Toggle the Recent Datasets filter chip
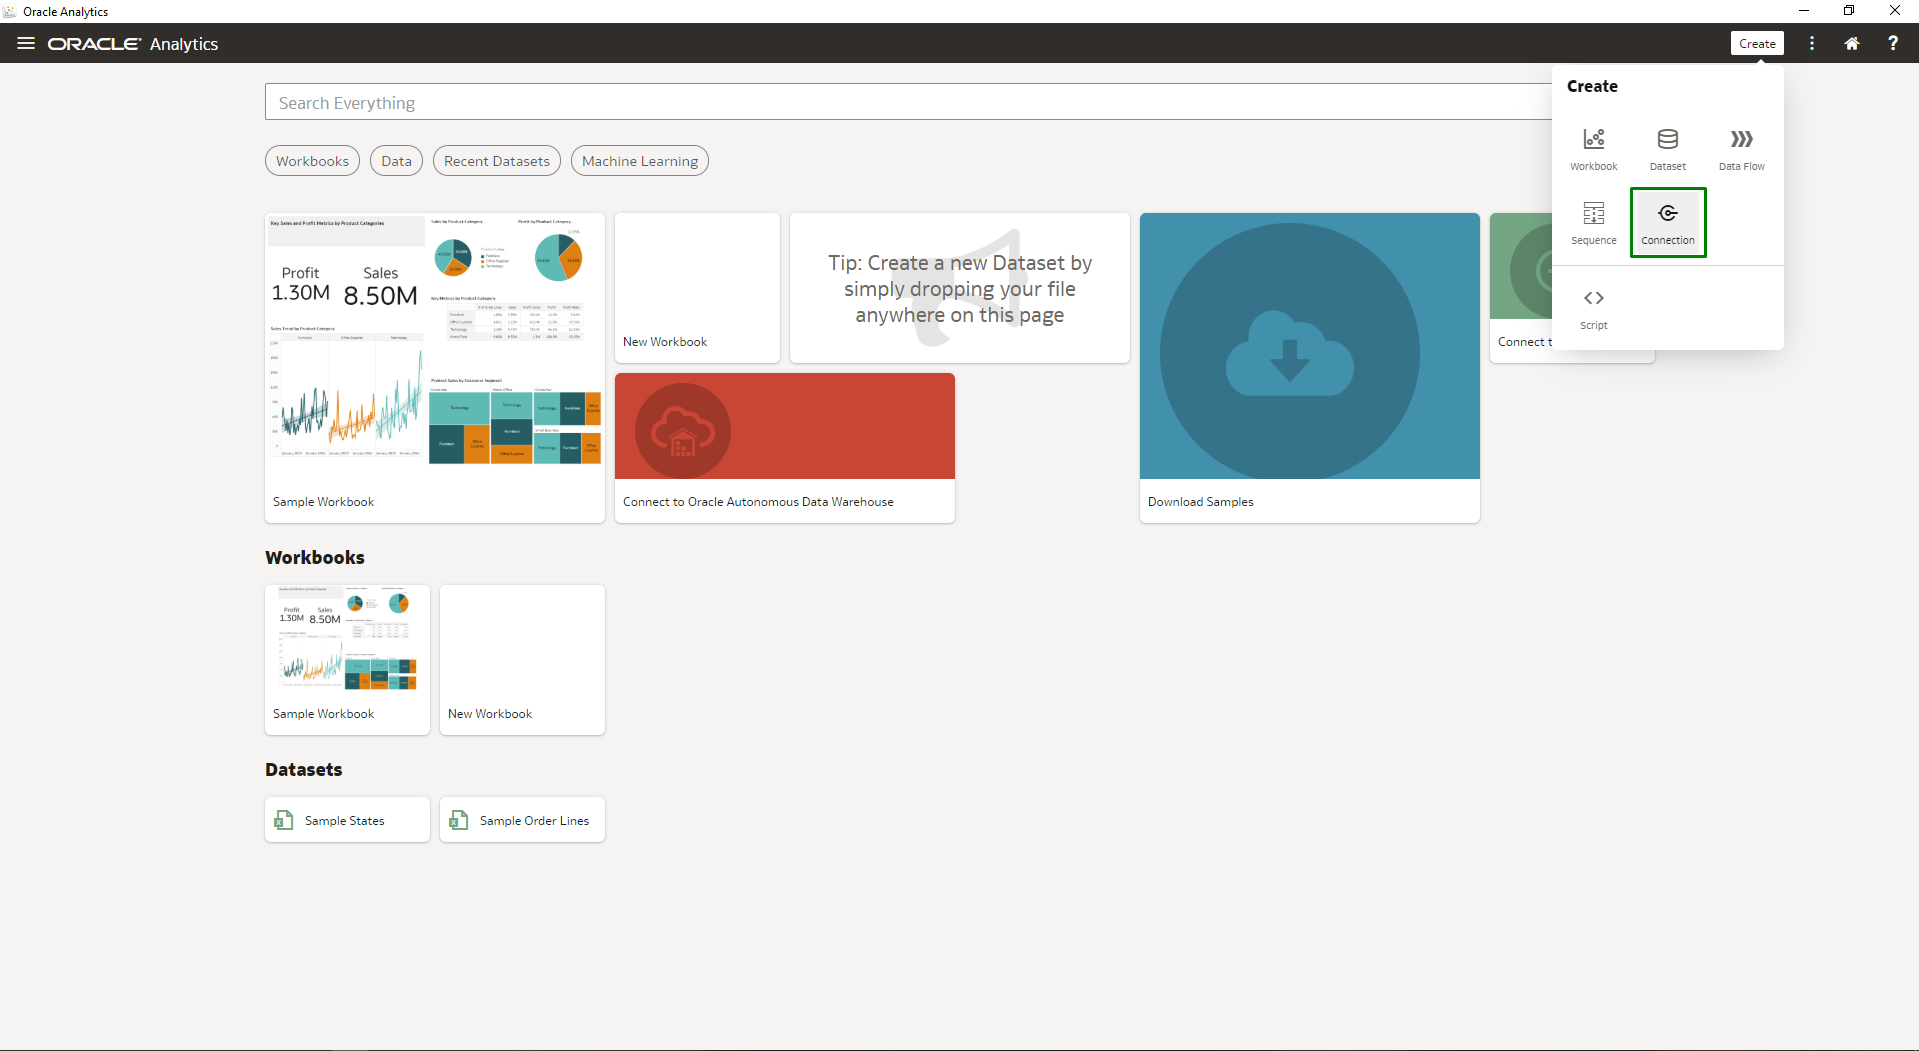 [x=496, y=160]
